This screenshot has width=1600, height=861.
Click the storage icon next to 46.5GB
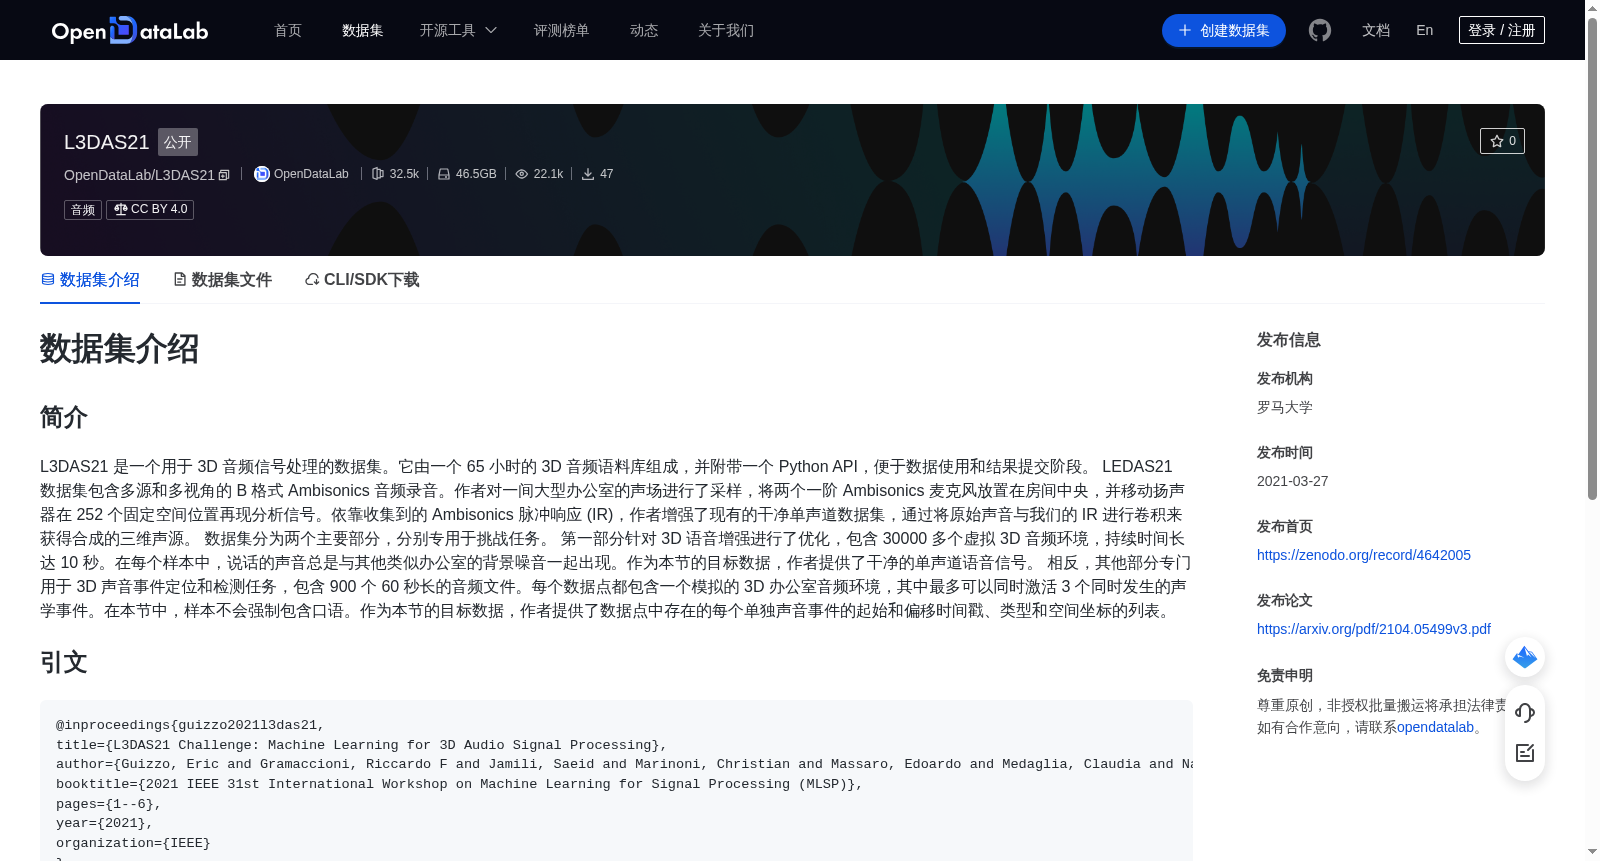pyautogui.click(x=444, y=174)
